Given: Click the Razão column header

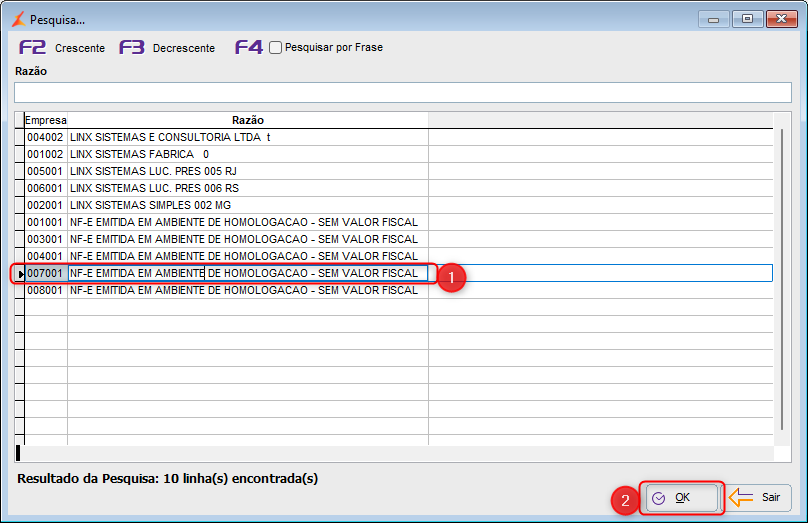Looking at the screenshot, I should (248, 120).
